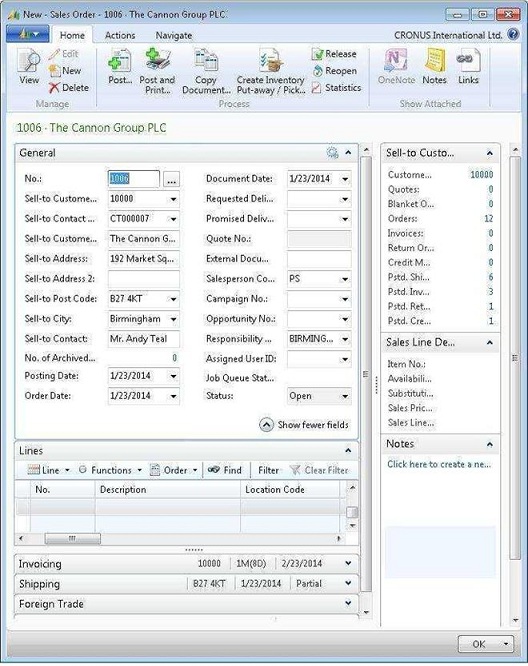Viewport: 528px width, 666px height.
Task: Open order Statistics
Action: 336,87
